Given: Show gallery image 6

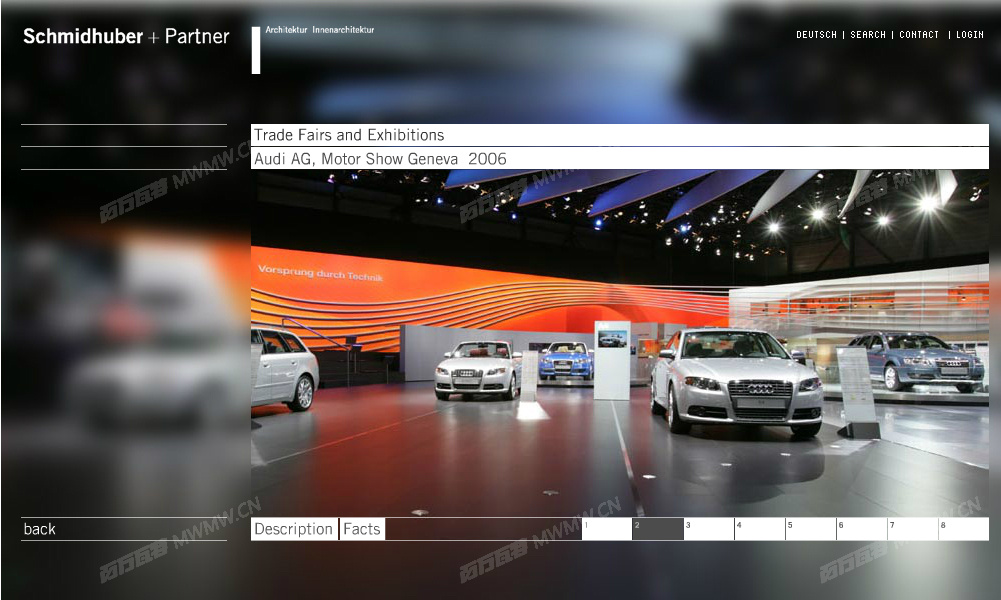Looking at the screenshot, I should click(x=862, y=529).
